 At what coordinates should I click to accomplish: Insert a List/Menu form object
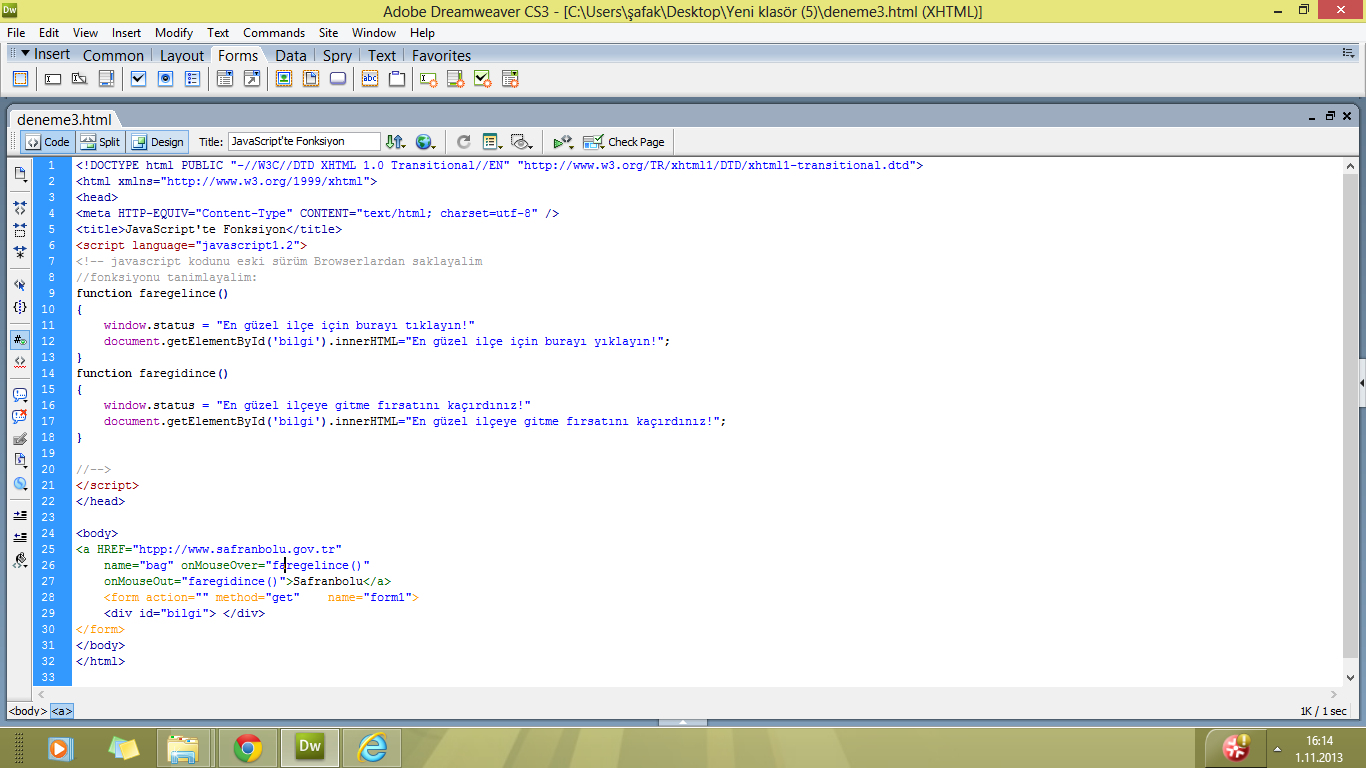click(x=225, y=78)
